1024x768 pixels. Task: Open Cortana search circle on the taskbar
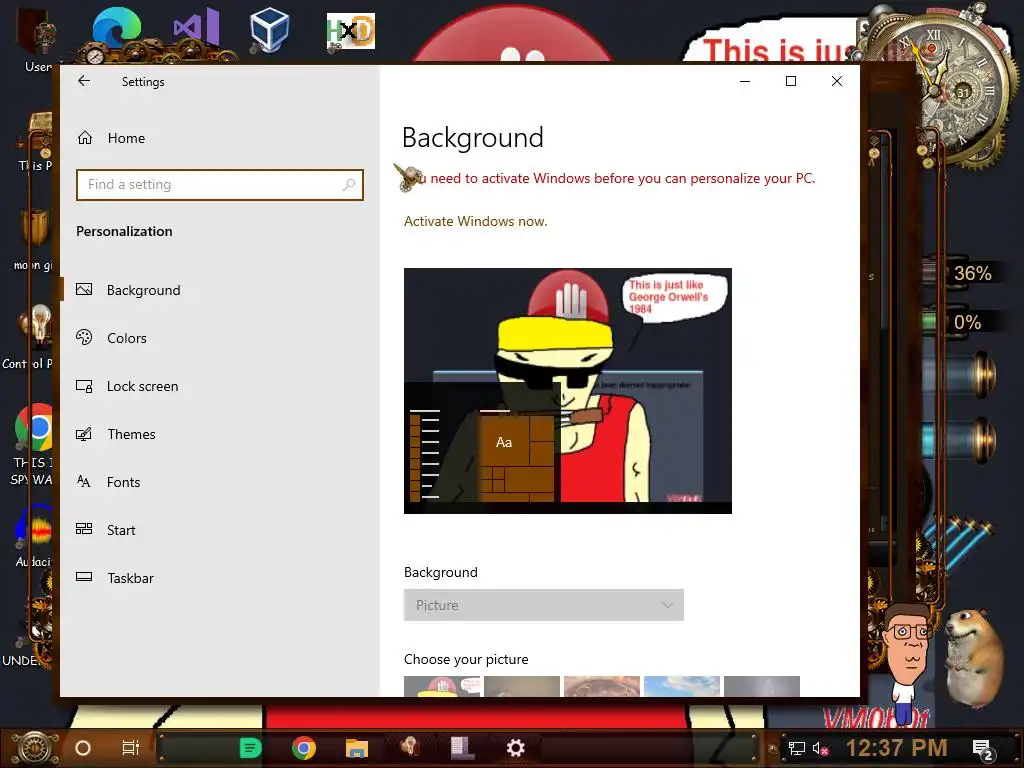83,748
